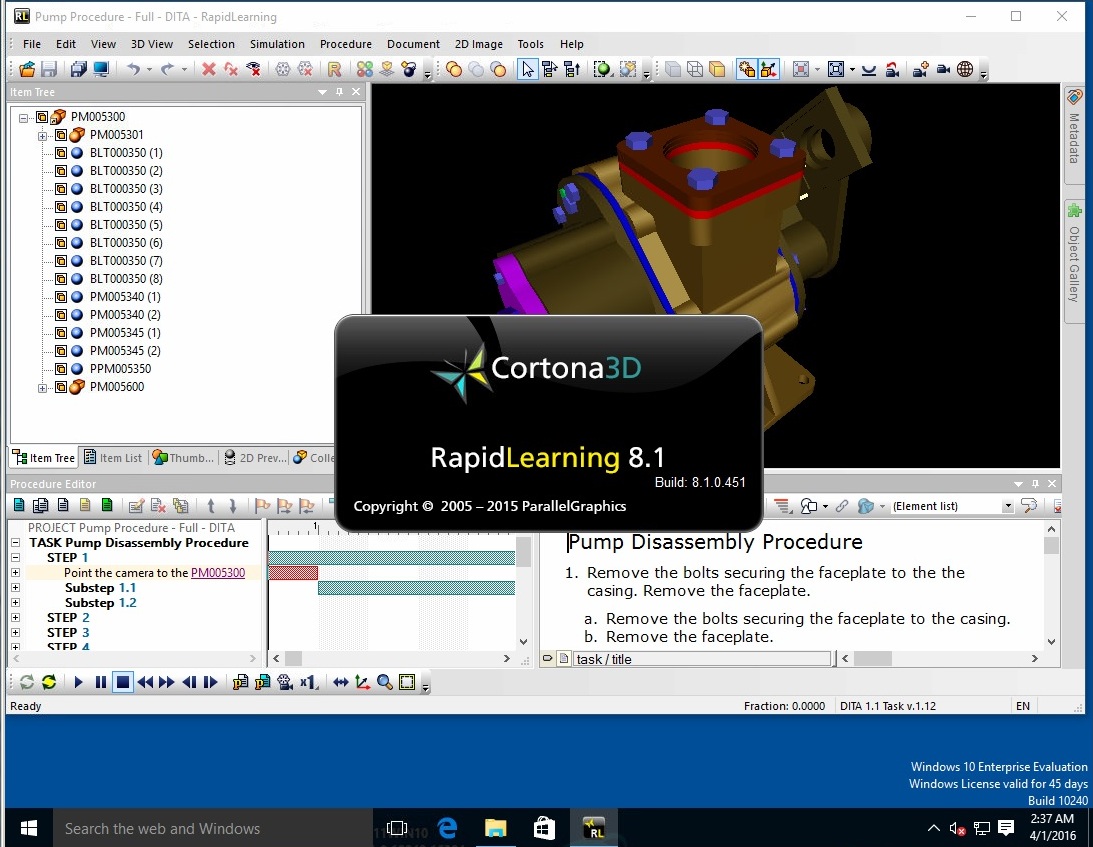Click the red X delete icon

pos(208,69)
